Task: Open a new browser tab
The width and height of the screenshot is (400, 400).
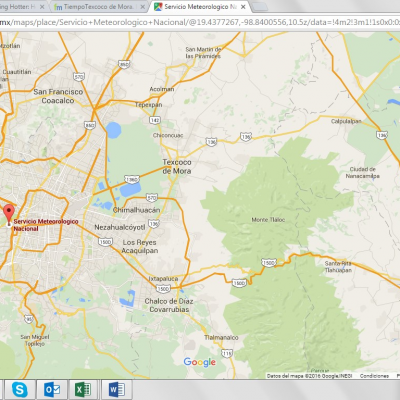Action: pyautogui.click(x=259, y=7)
